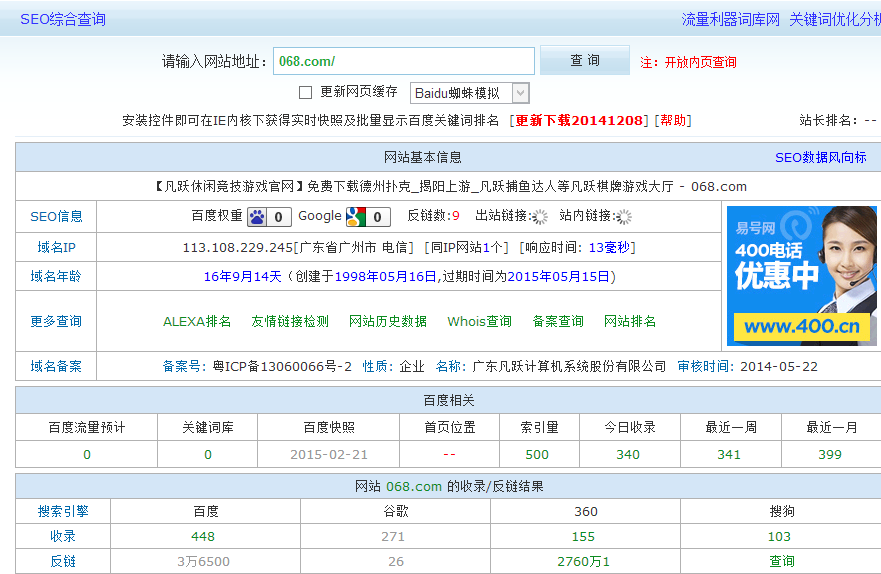Click the 审核时间 label

706,367
